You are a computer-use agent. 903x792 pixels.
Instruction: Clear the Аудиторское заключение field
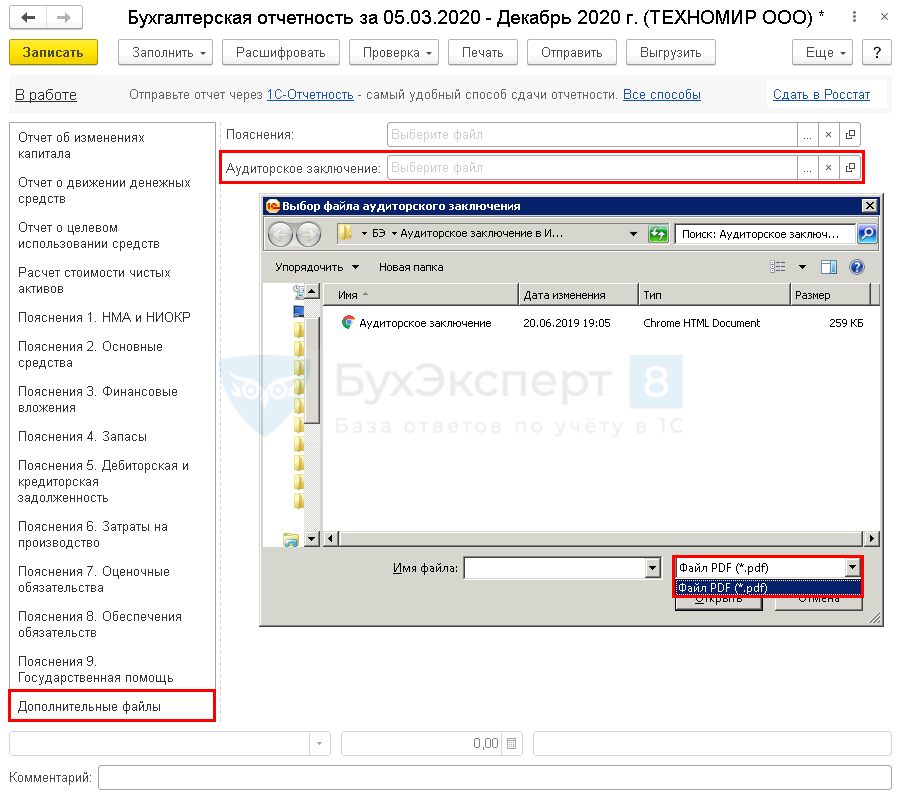tap(828, 168)
